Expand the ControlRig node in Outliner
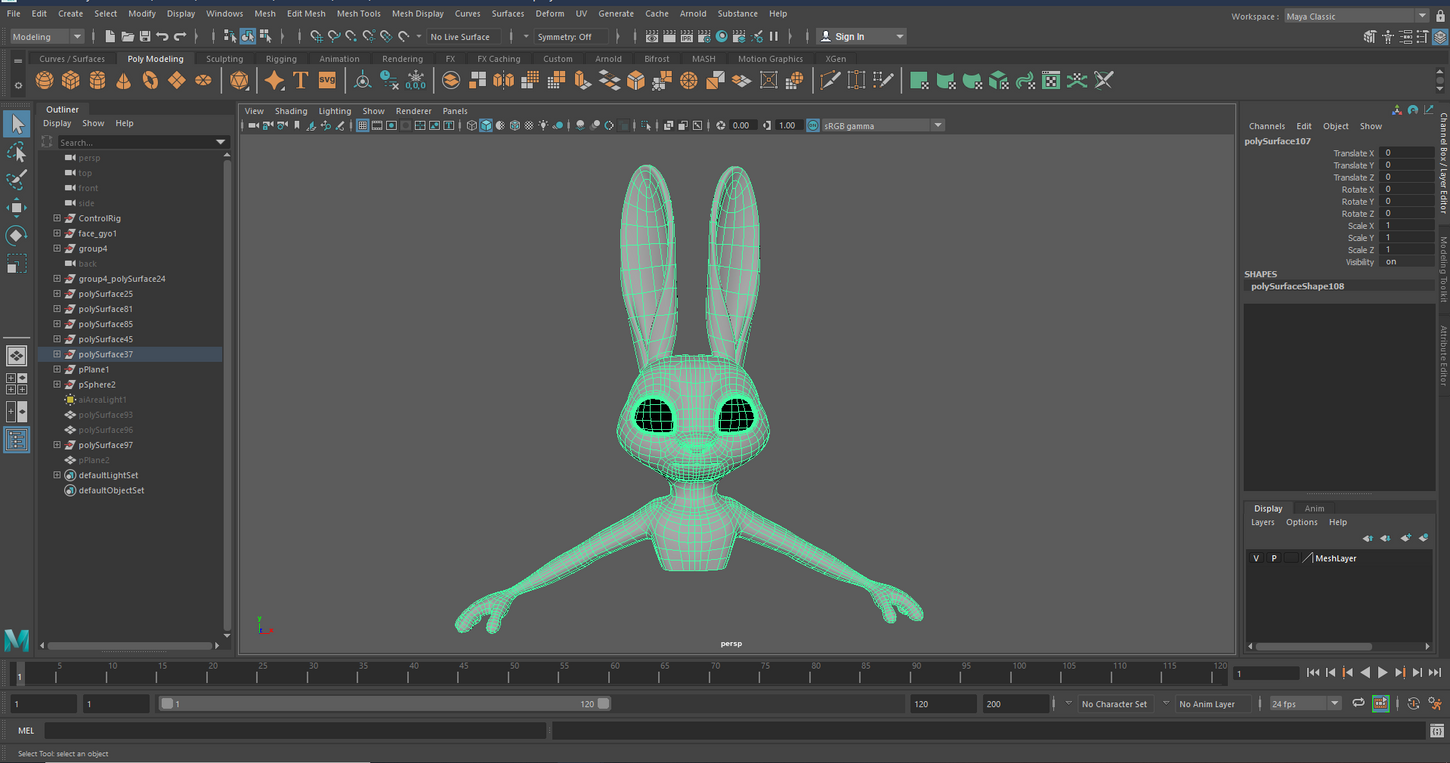This screenshot has width=1450, height=763. click(x=57, y=218)
